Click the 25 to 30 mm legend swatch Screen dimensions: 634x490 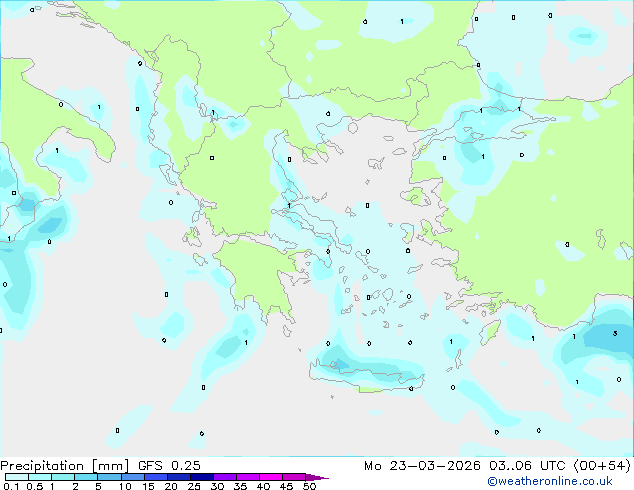pyautogui.click(x=202, y=477)
